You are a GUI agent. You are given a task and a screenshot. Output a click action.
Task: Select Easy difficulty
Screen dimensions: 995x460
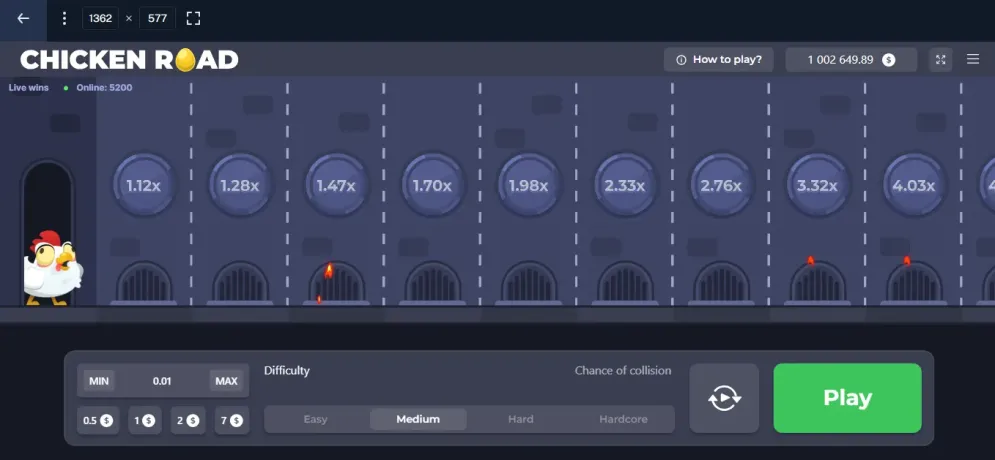pos(315,419)
